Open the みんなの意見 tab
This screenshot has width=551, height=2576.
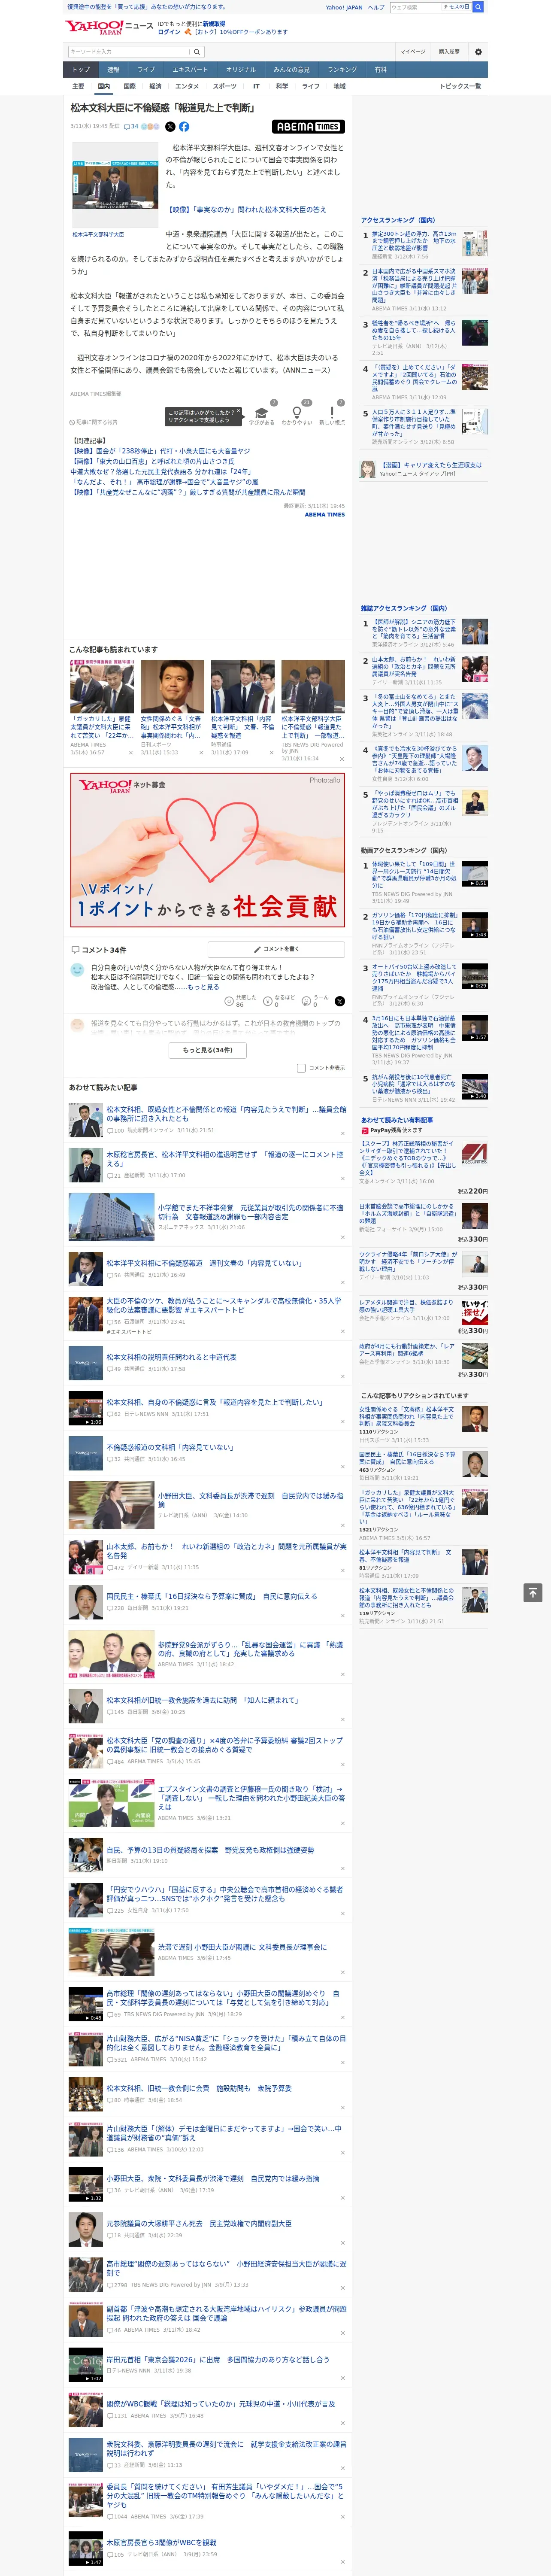tap(291, 69)
